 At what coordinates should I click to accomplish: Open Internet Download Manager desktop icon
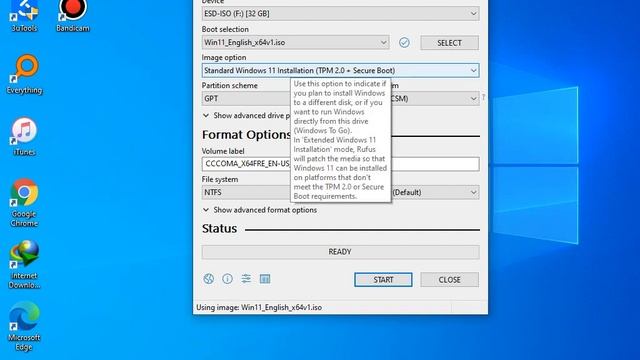tap(24, 264)
